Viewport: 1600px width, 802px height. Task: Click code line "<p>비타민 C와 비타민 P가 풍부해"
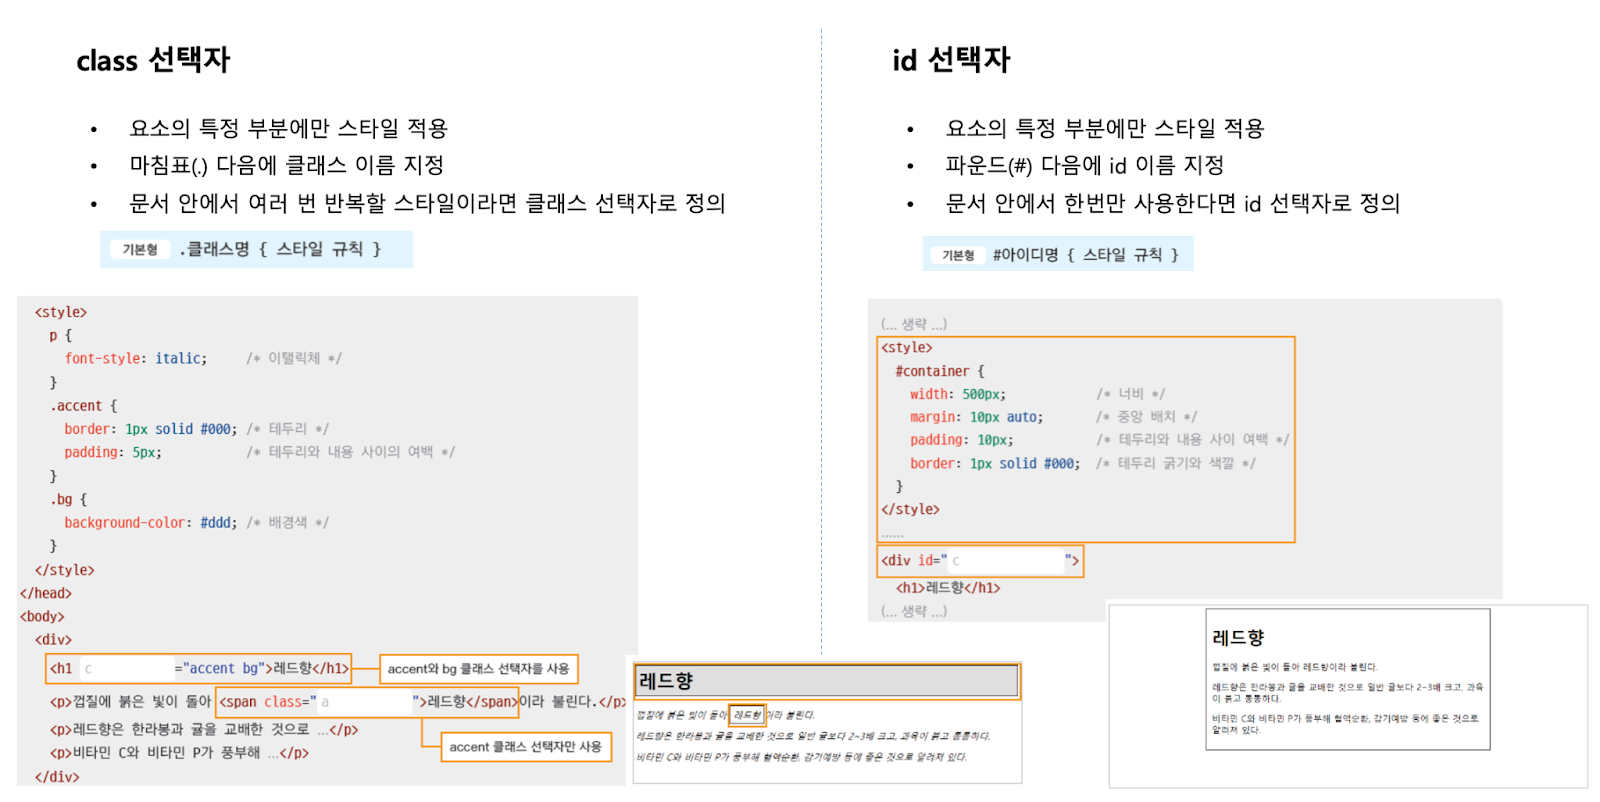[179, 752]
